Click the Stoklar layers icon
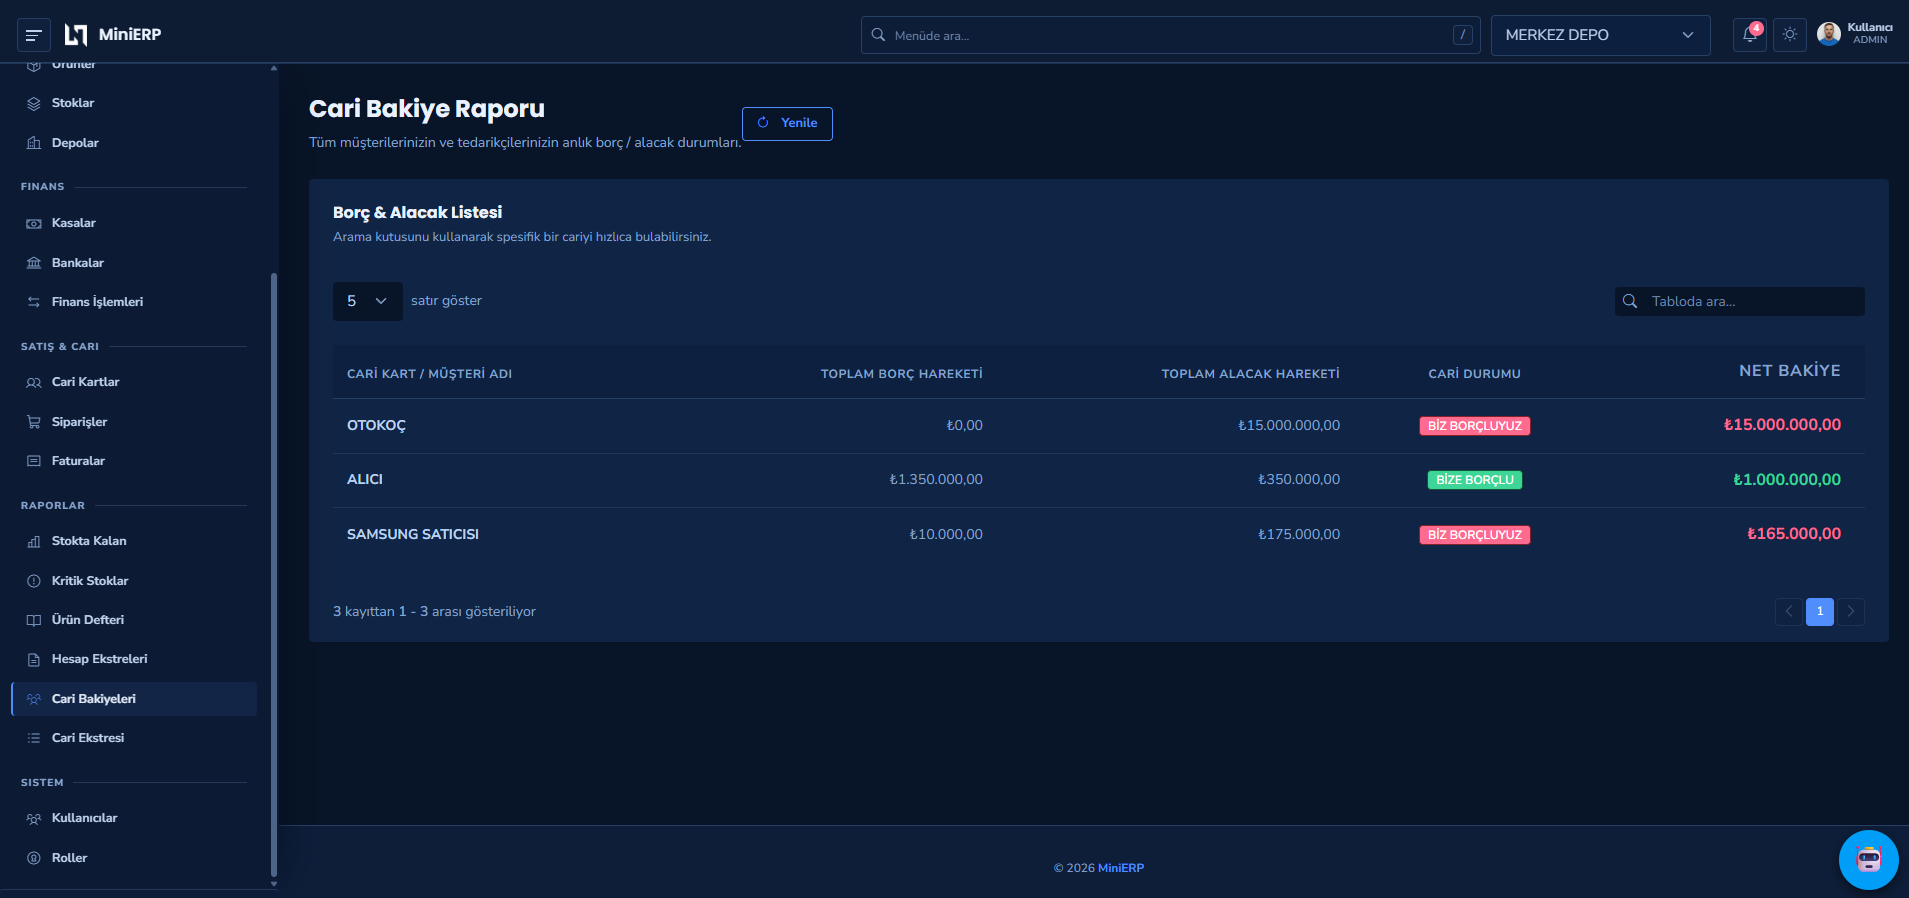Image resolution: width=1909 pixels, height=898 pixels. click(34, 103)
